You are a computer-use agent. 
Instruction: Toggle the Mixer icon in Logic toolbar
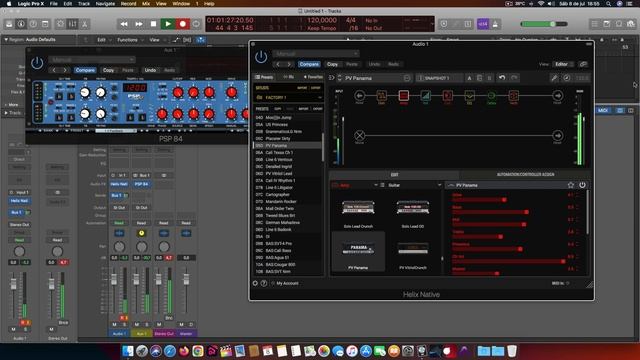73,24
